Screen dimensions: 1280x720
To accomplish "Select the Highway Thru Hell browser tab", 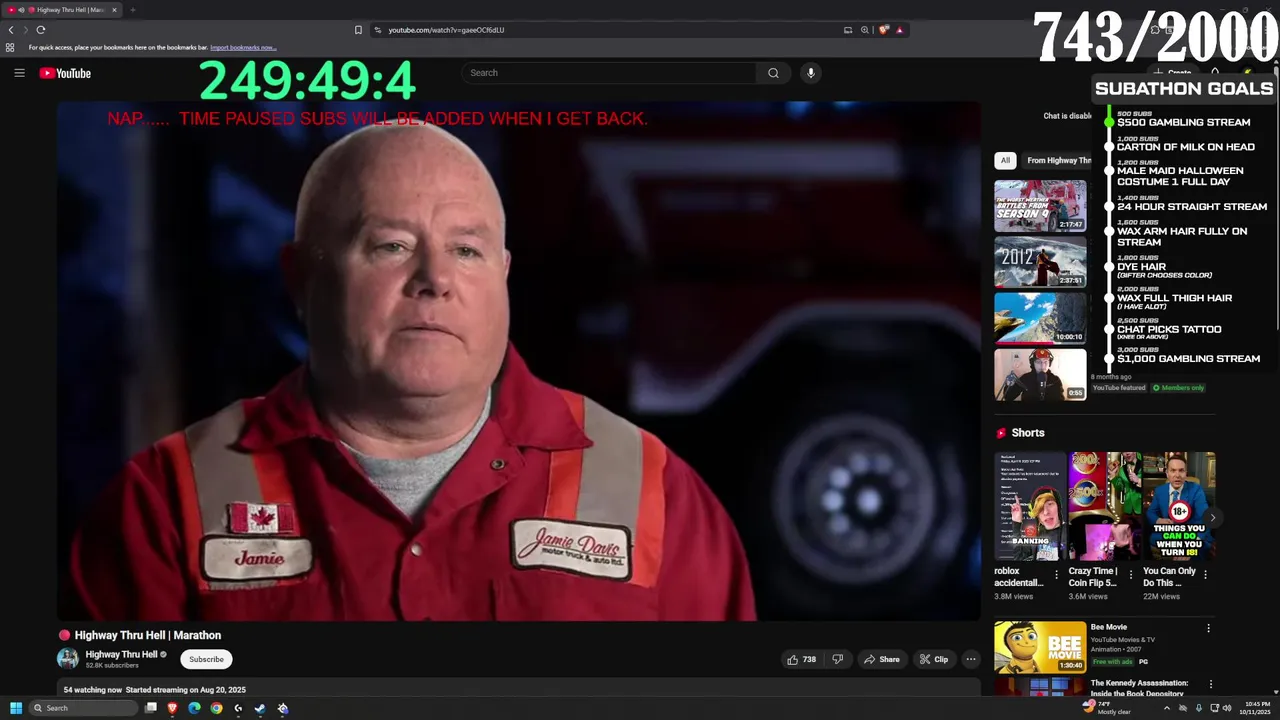I will [x=63, y=10].
